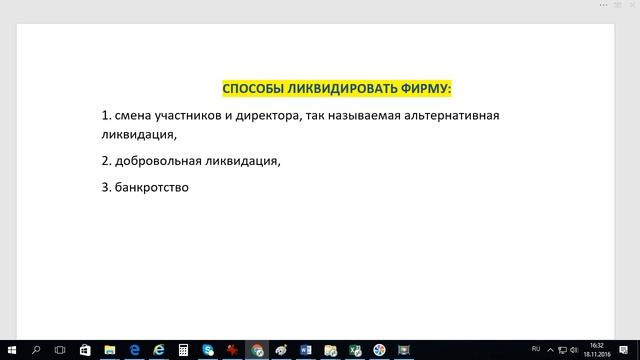This screenshot has height=360, width=640.
Task: Open the Windows Start menu
Action: pos(12,350)
